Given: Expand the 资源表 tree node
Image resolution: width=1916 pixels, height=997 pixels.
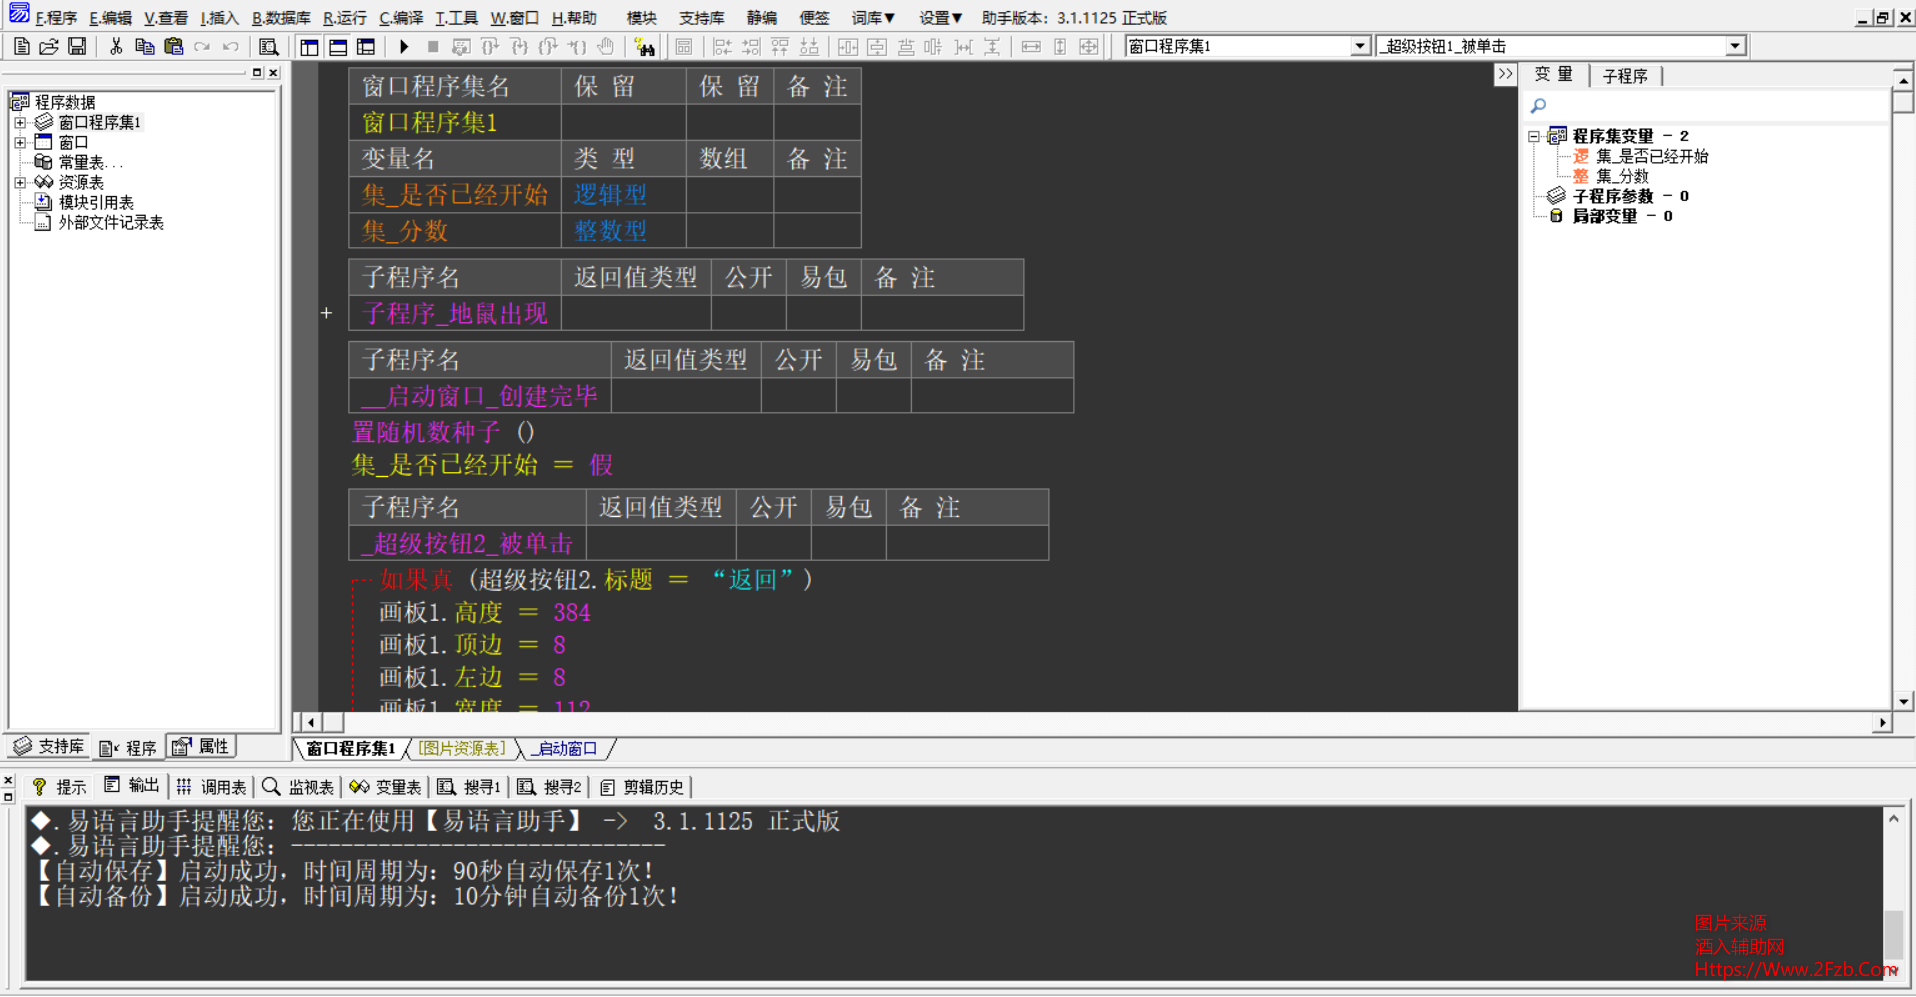Looking at the screenshot, I should (20, 182).
